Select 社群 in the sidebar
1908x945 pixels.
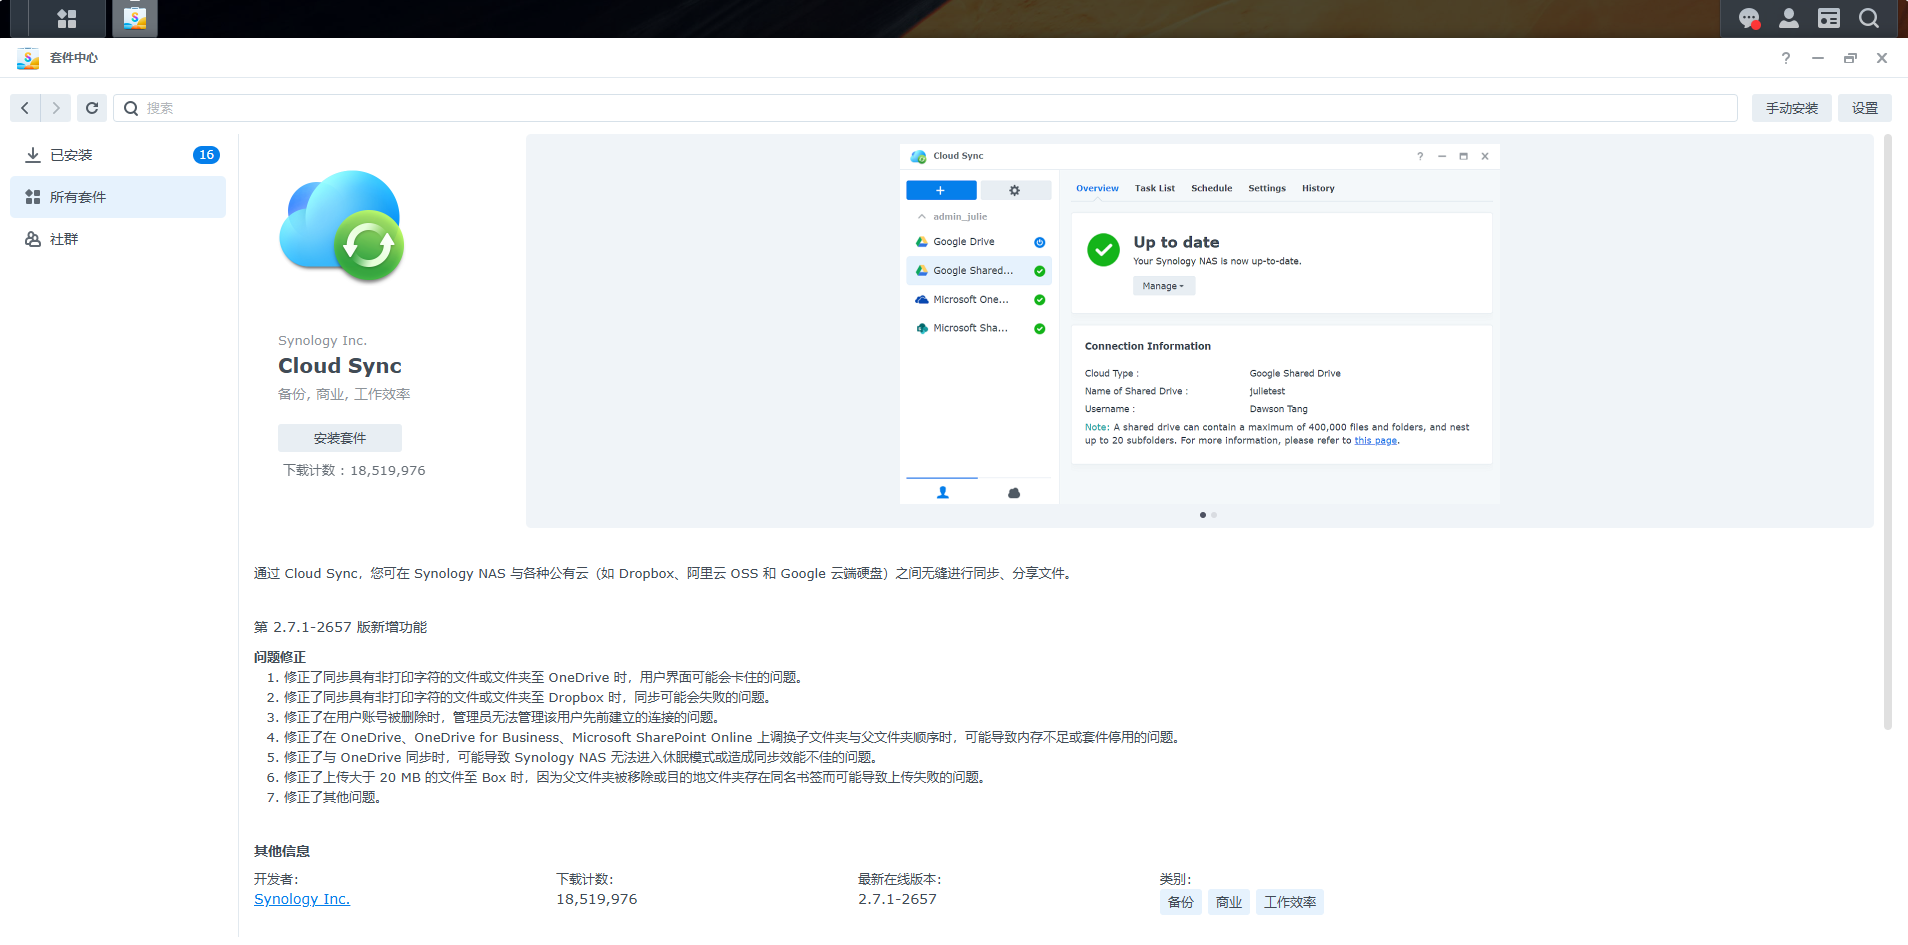[x=118, y=239]
